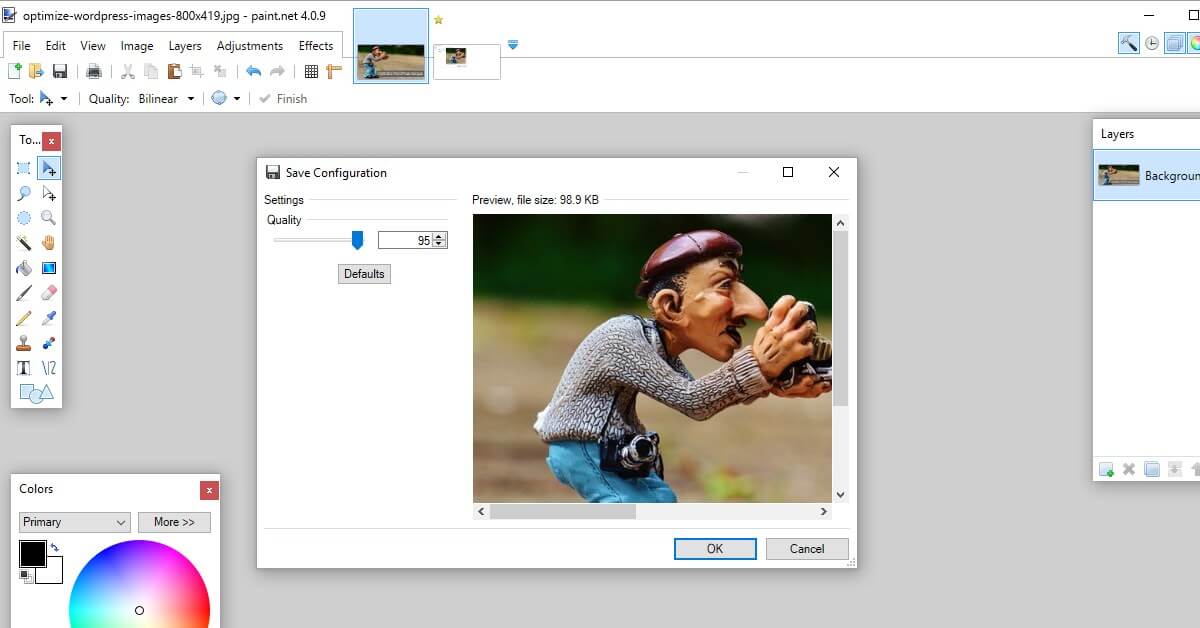Increase Quality value with spinner up arrow
The width and height of the screenshot is (1200, 628).
coord(440,237)
